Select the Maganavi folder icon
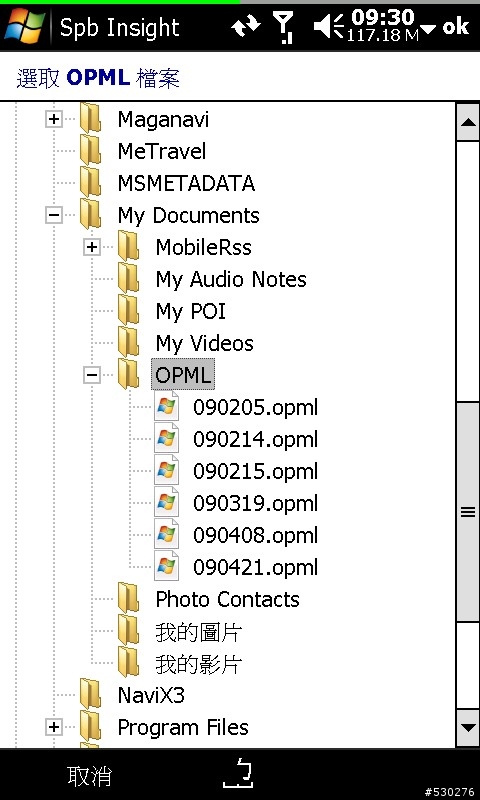Screen dimensions: 480x800 pyautogui.click(x=90, y=118)
